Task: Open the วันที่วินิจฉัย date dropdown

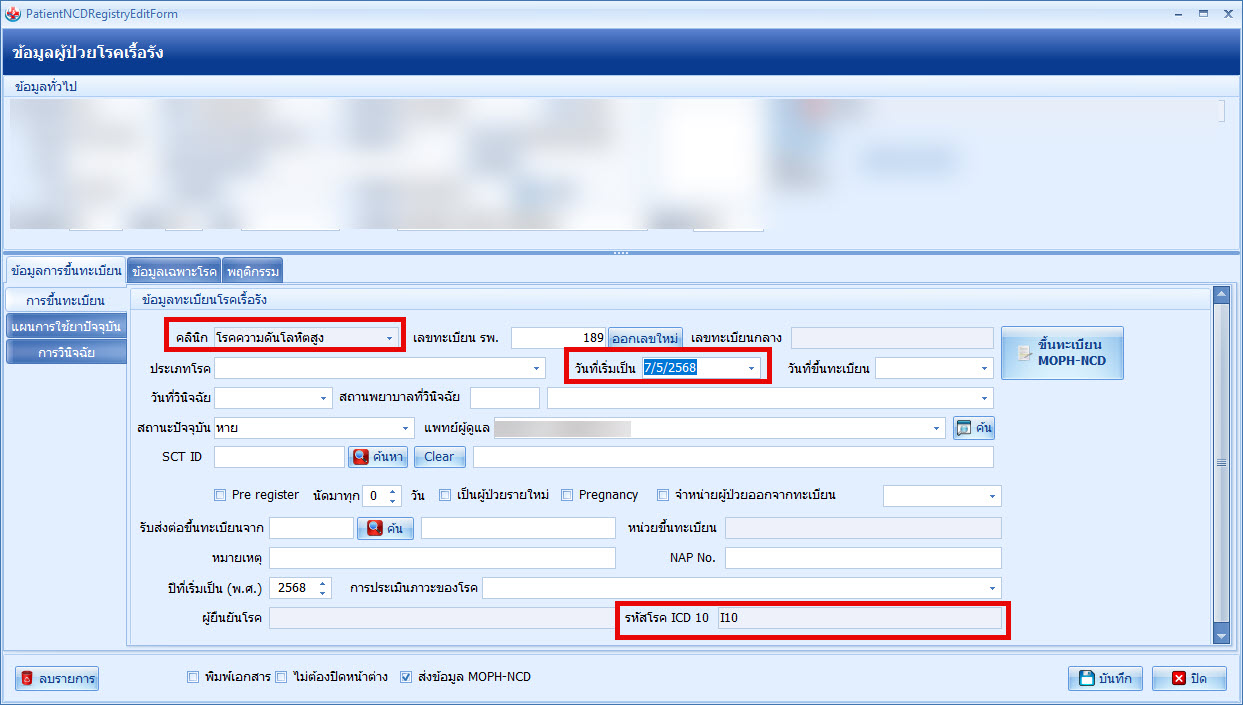Action: (x=323, y=398)
